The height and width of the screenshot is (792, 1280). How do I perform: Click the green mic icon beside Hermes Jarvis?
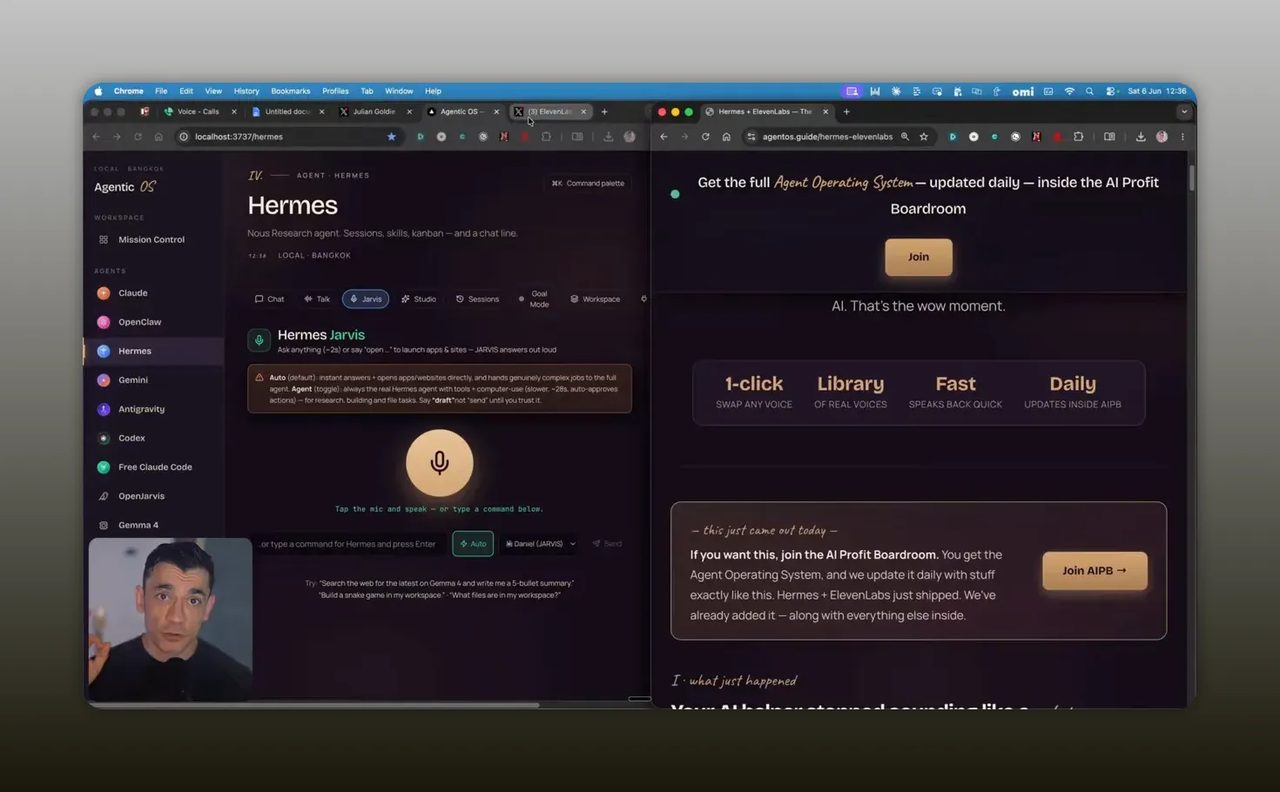259,340
